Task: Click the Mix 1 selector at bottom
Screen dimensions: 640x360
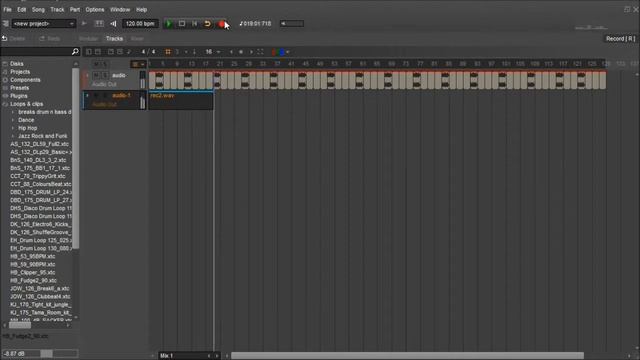Action: (x=189, y=356)
